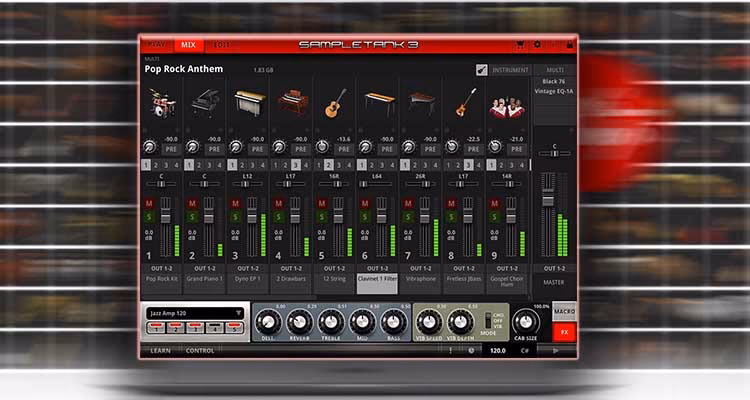750x400 pixels.
Task: Open the shopping cart store
Action: tap(520, 45)
